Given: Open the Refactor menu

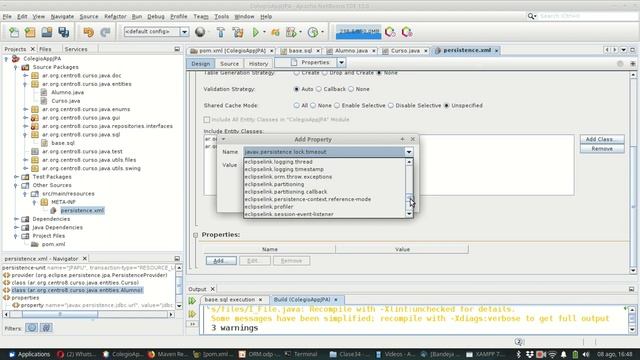Looking at the screenshot, I should pos(115,16).
